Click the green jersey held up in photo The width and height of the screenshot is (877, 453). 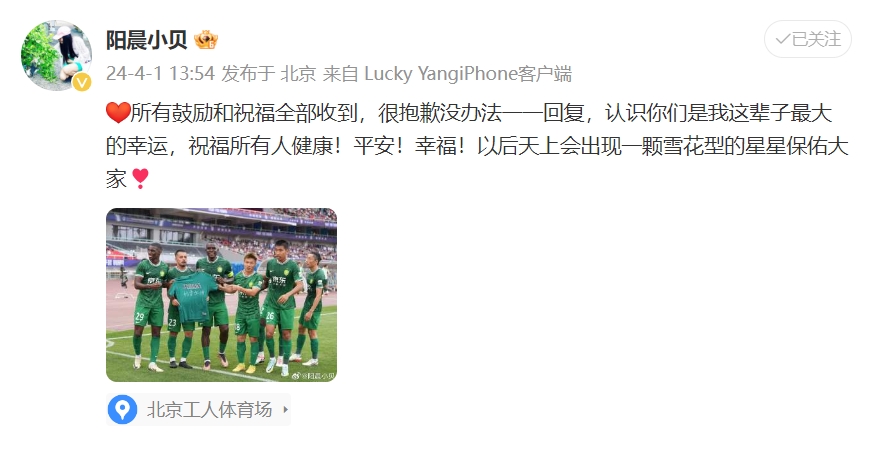pos(193,296)
